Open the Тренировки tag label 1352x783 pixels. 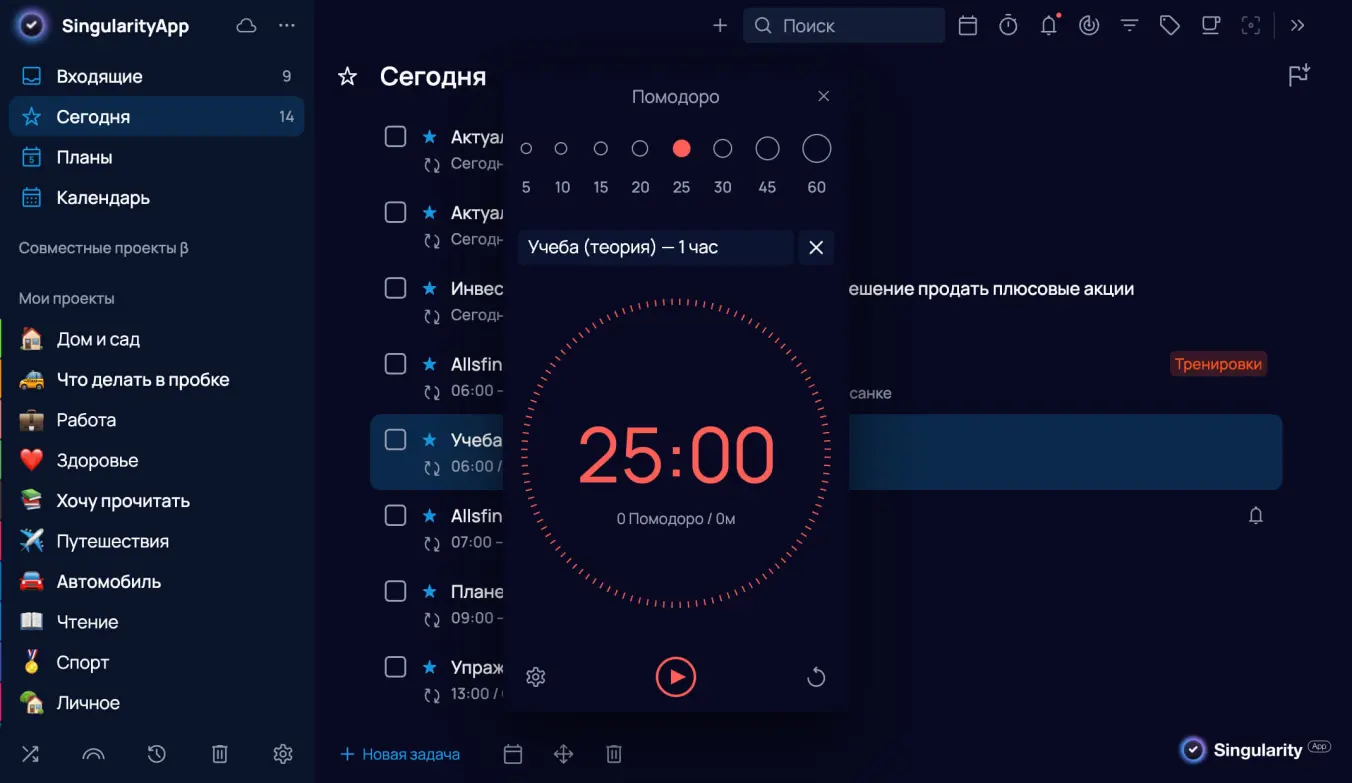[1218, 364]
